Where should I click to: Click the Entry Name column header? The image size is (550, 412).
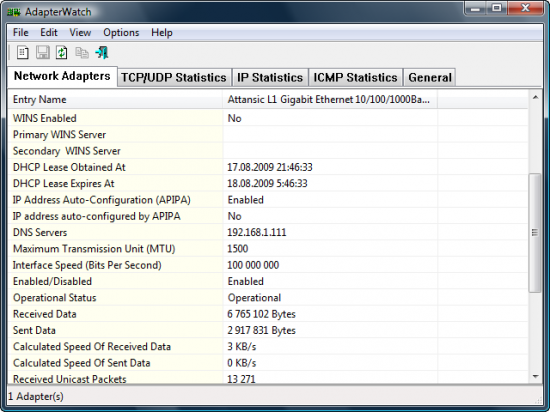click(x=115, y=99)
